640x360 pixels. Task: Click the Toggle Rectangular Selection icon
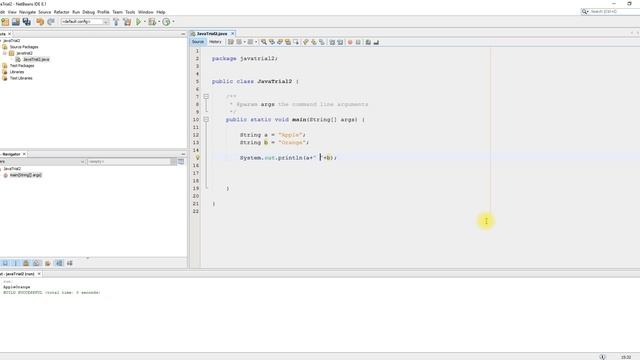click(x=296, y=42)
